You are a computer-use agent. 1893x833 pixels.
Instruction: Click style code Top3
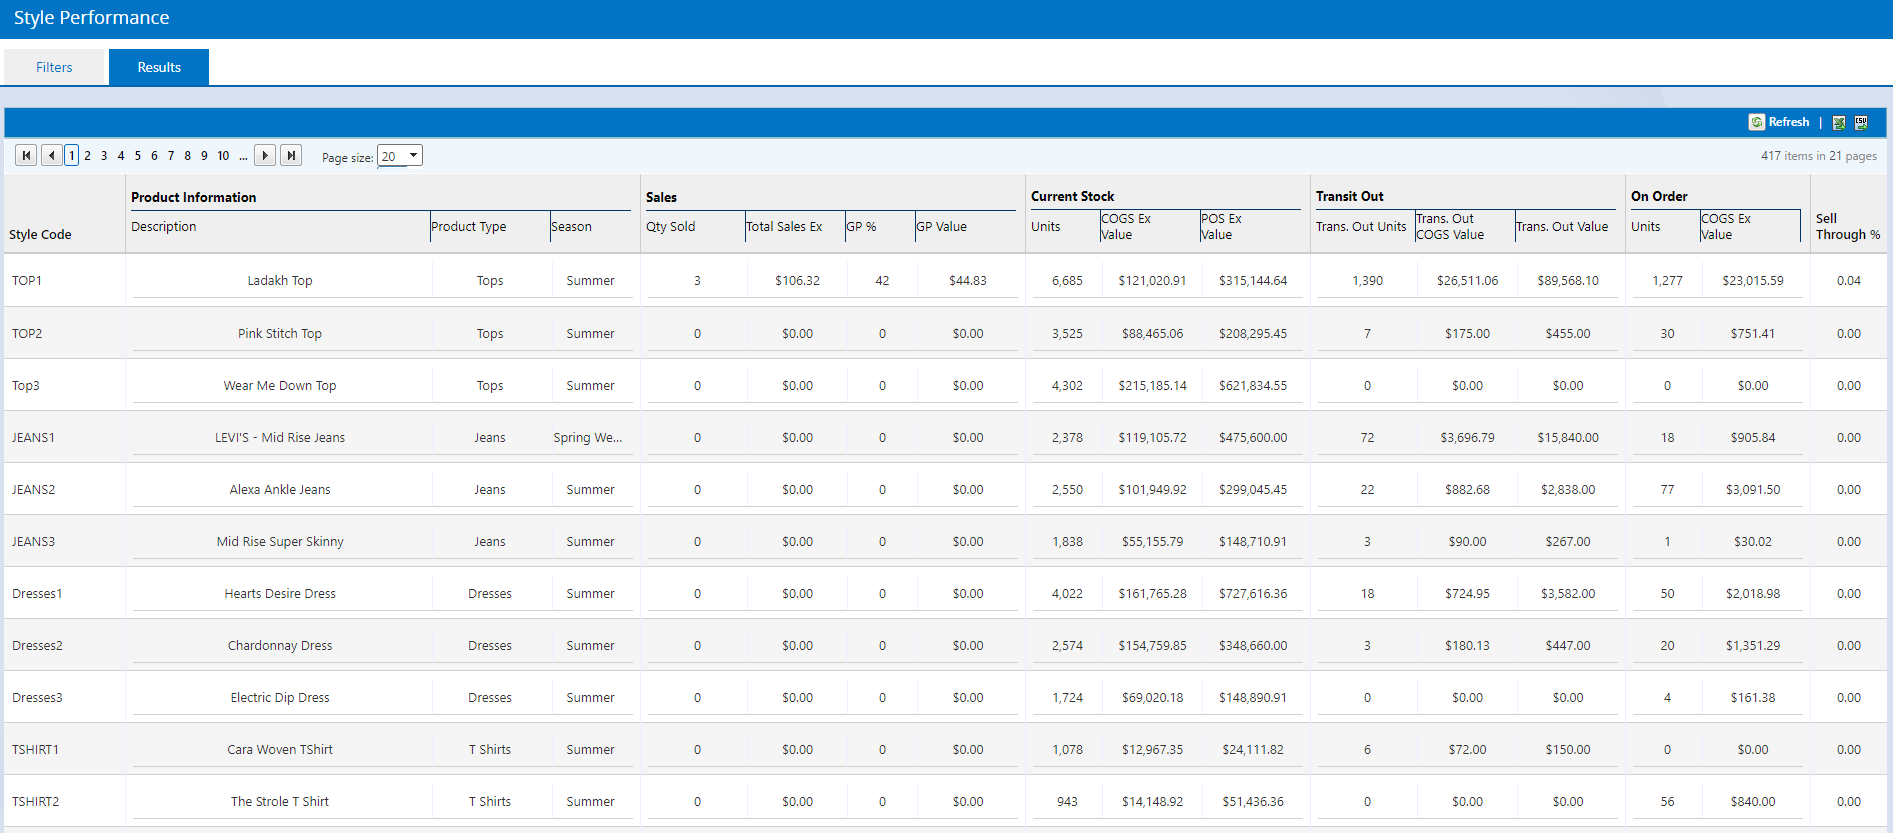26,386
